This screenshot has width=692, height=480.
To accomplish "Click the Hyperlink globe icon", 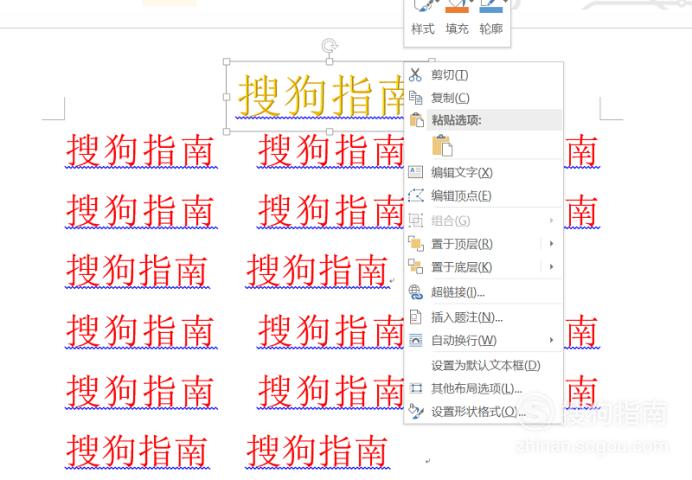I will [x=416, y=292].
